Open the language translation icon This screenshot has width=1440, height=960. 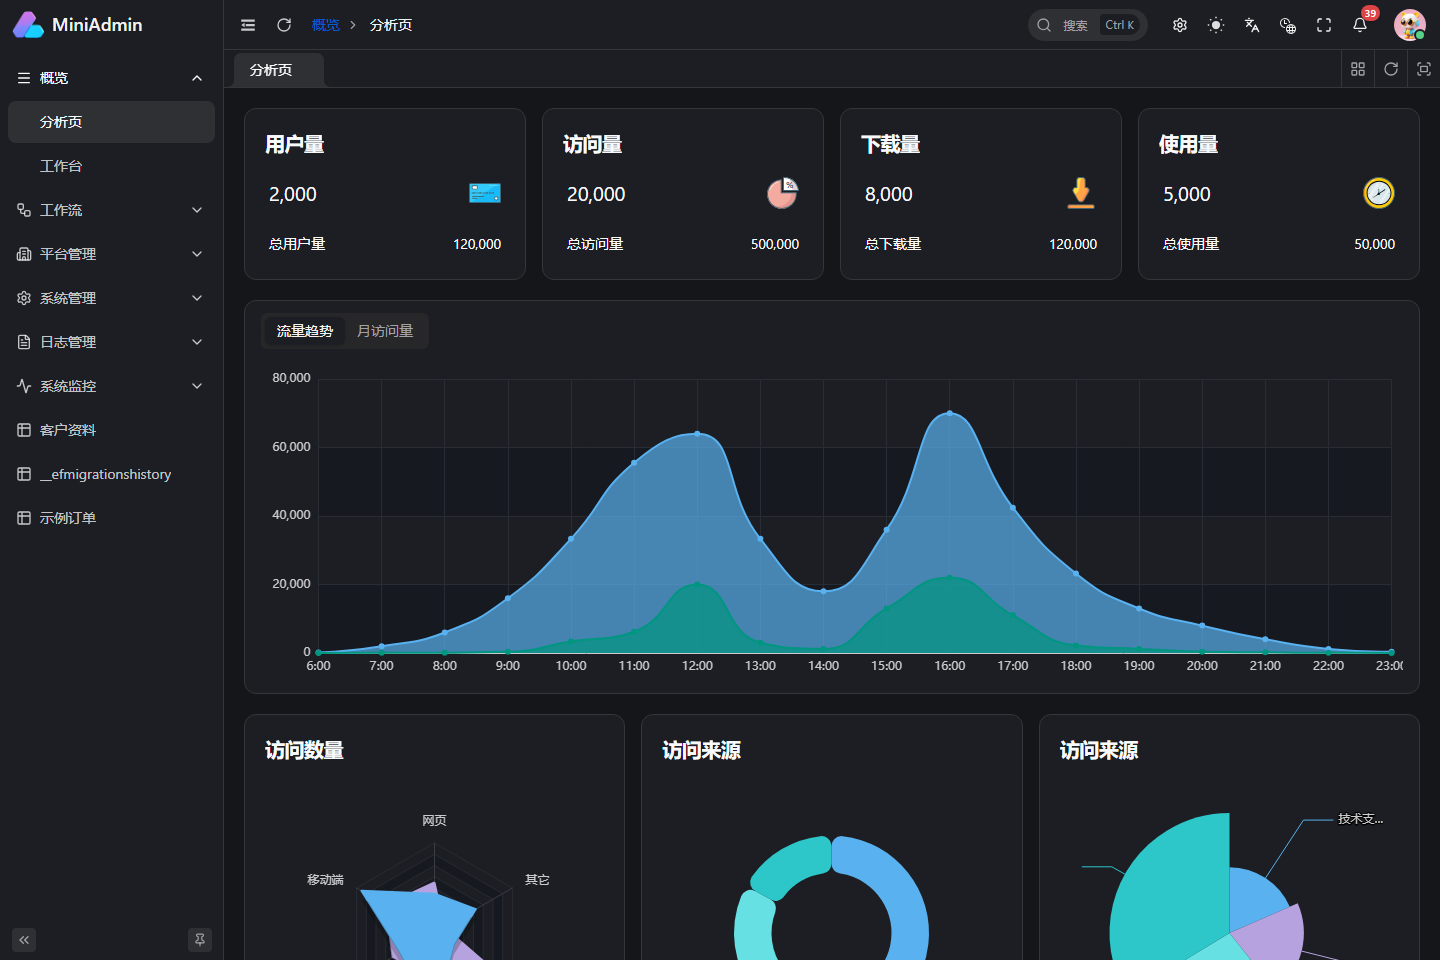tap(1252, 25)
